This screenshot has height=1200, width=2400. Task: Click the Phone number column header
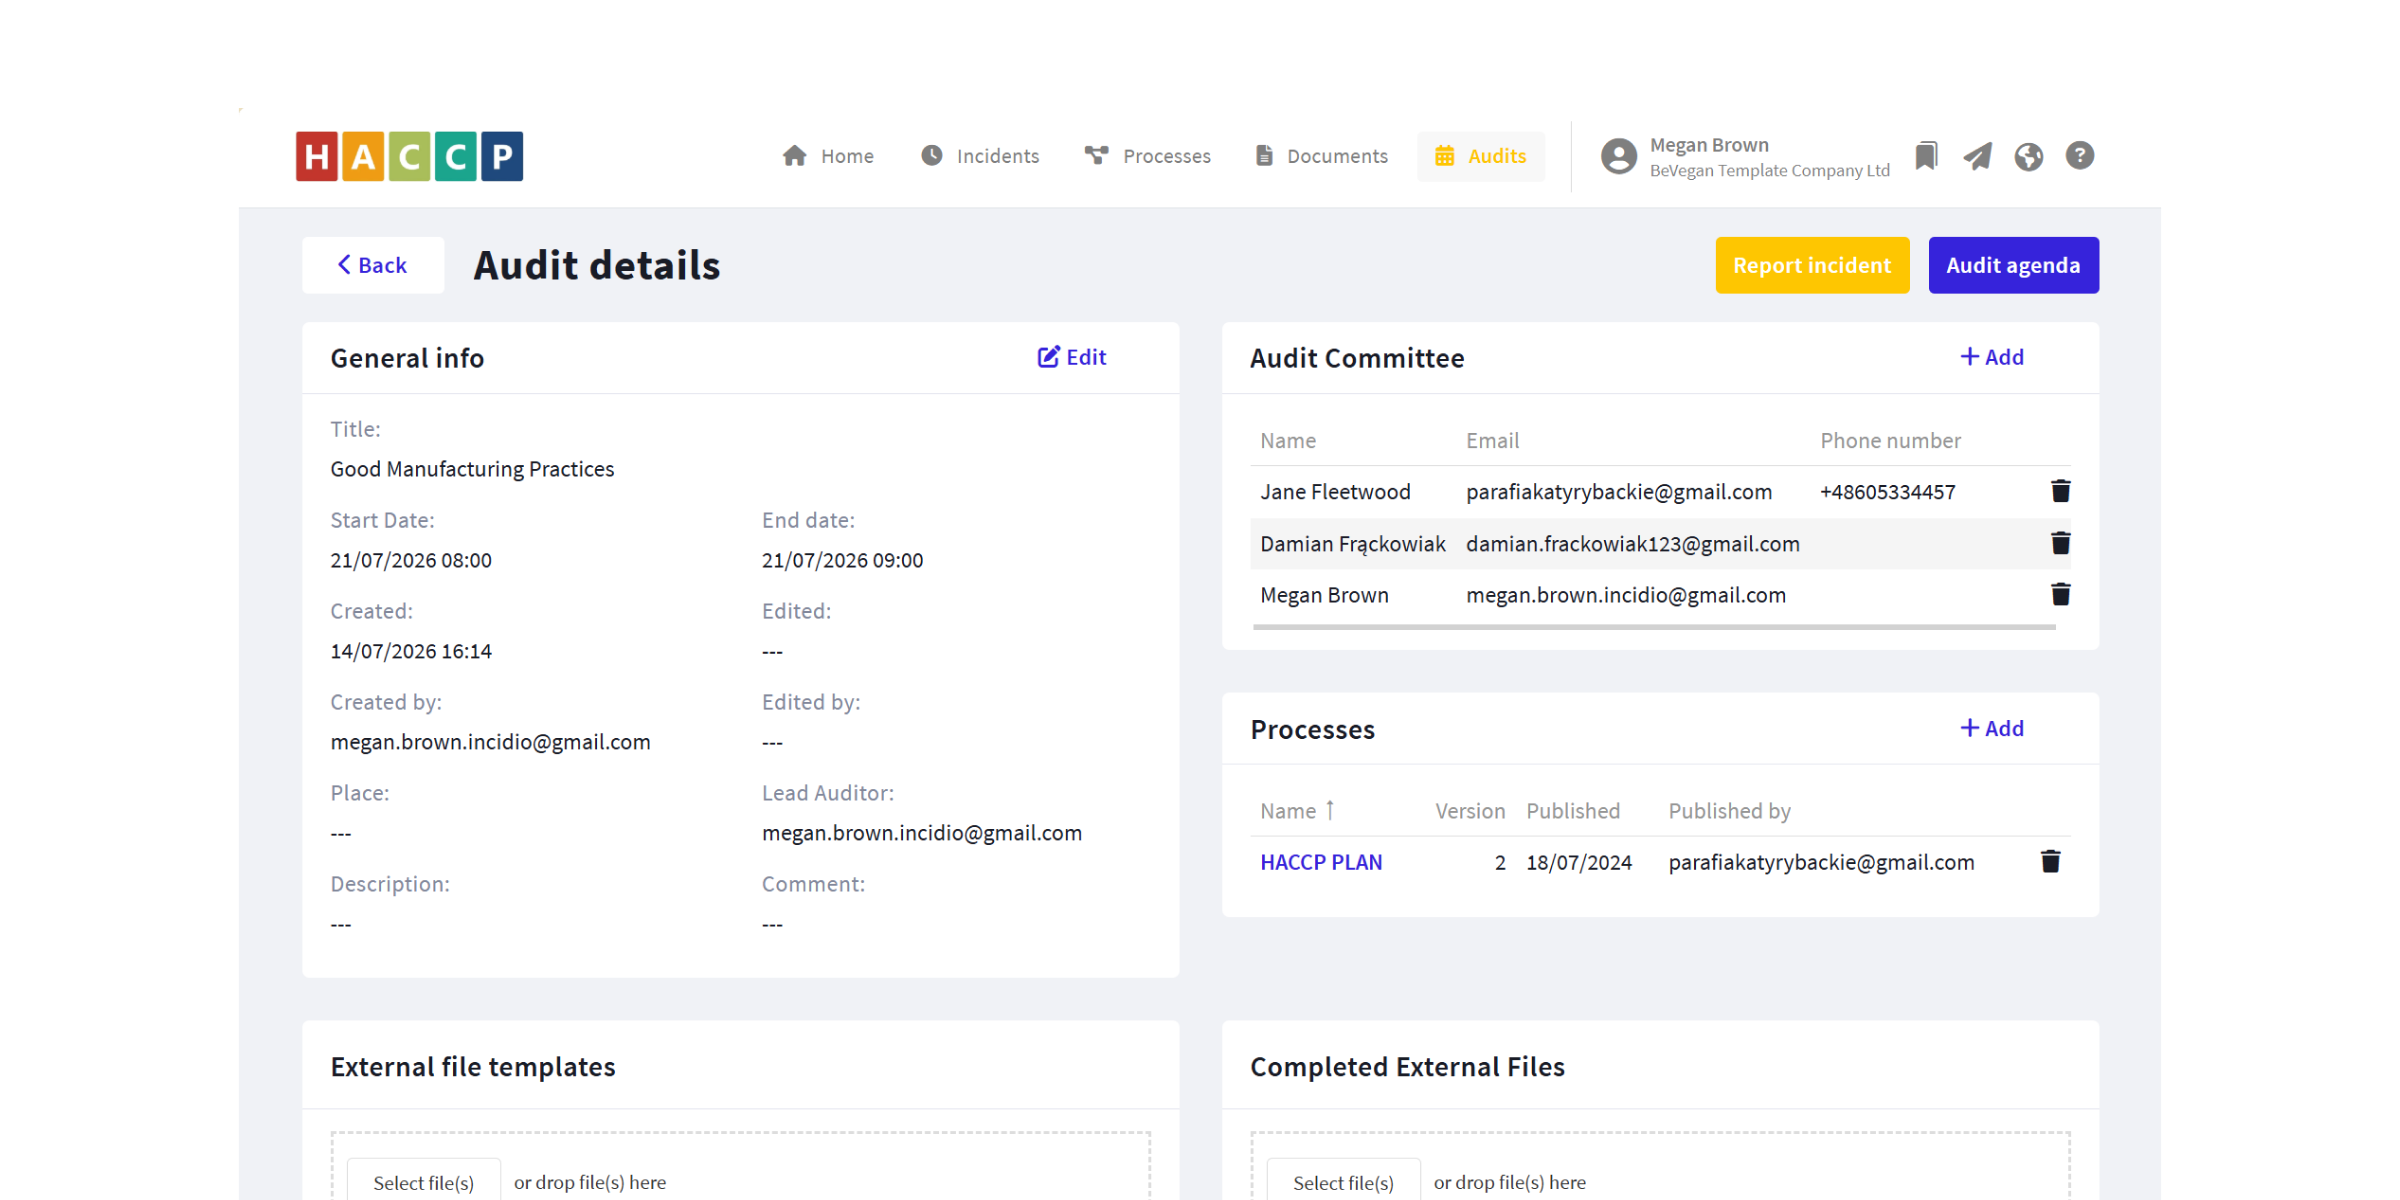(x=1890, y=440)
